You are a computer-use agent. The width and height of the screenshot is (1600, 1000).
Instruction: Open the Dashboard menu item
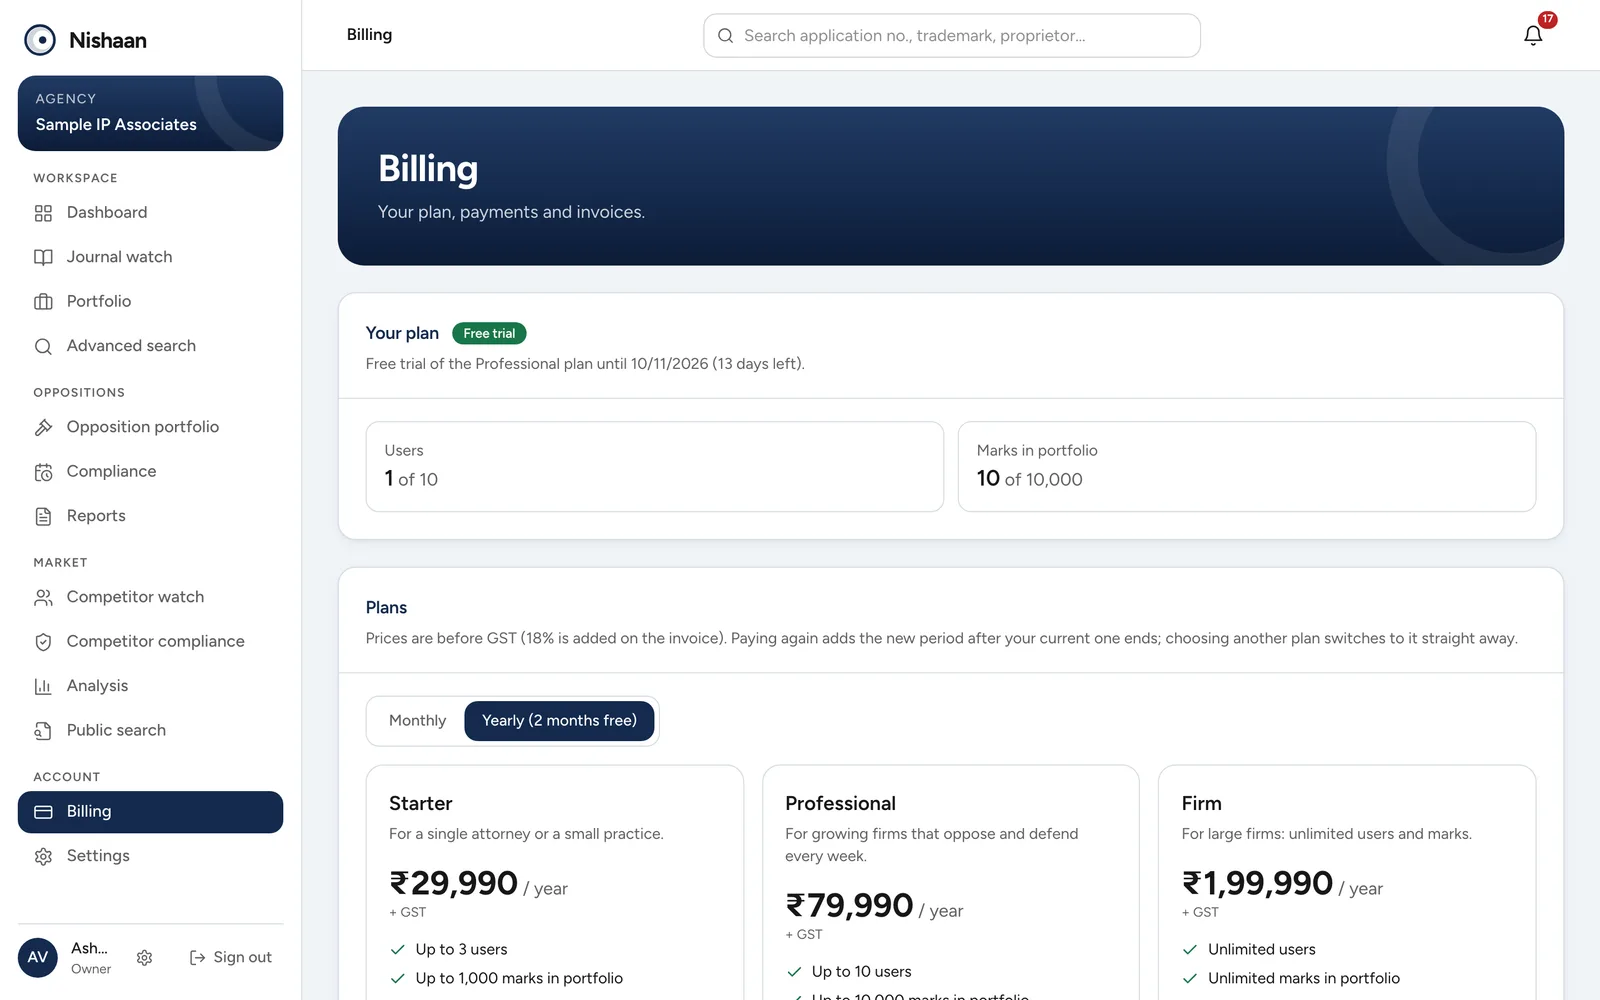tap(150, 213)
